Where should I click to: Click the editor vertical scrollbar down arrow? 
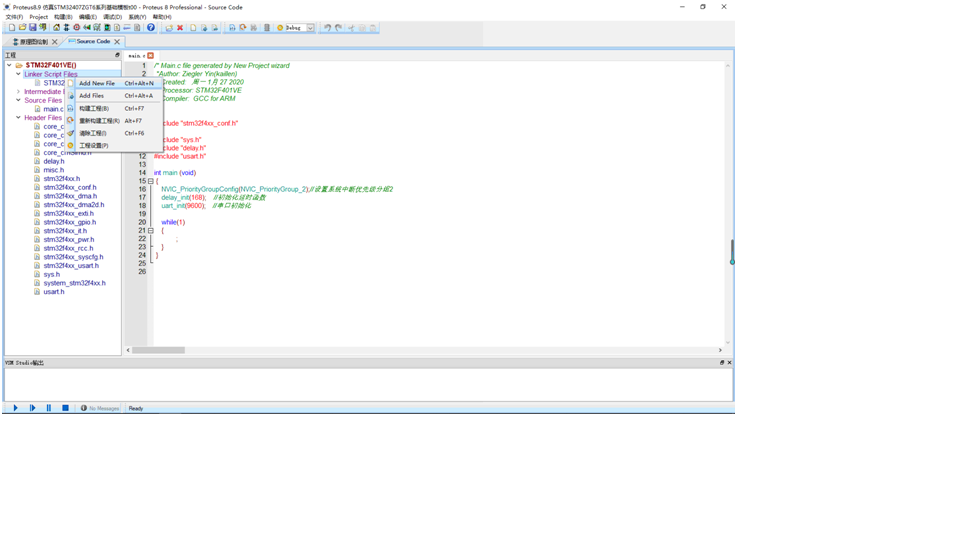pos(728,342)
